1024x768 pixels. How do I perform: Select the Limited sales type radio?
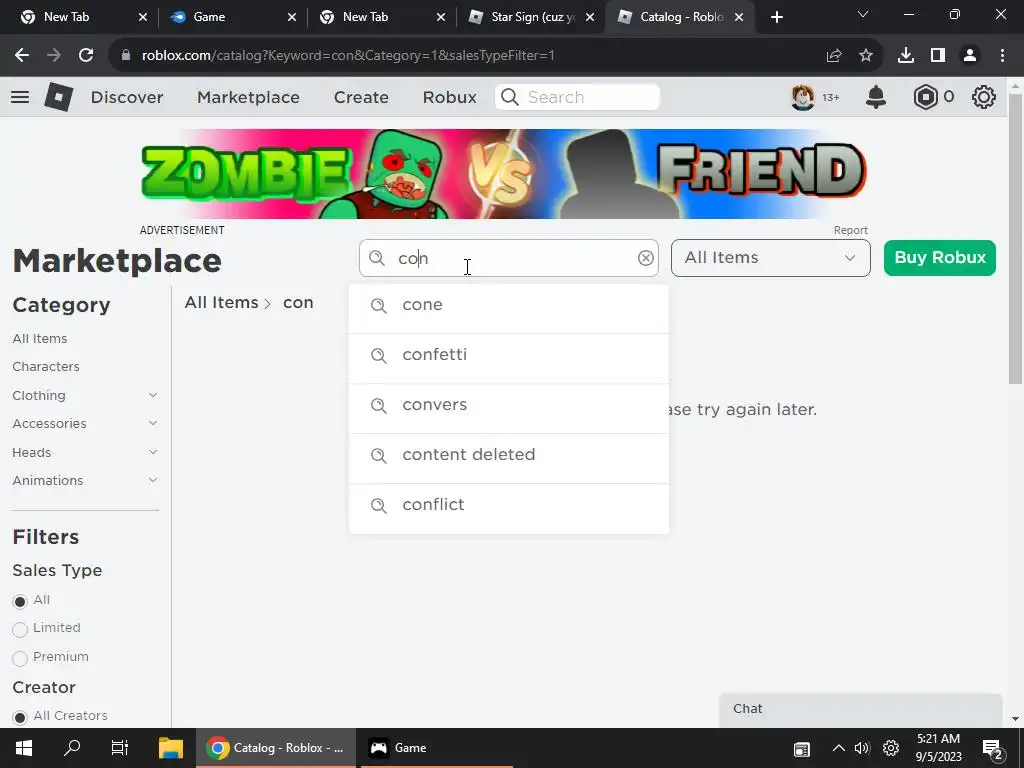pos(20,630)
